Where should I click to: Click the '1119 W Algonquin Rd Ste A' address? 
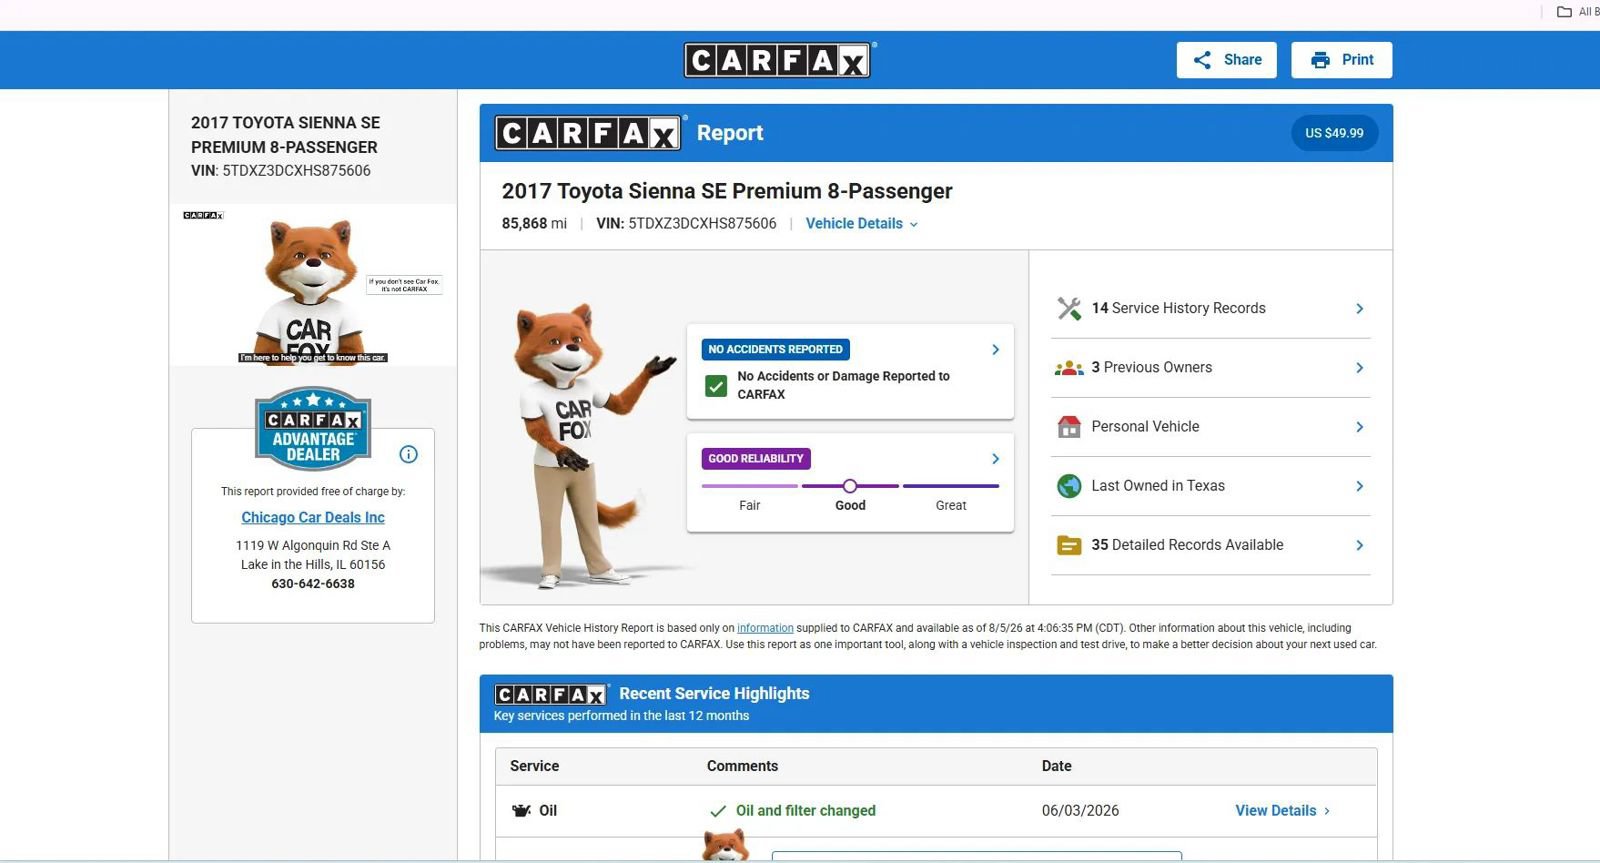point(313,546)
